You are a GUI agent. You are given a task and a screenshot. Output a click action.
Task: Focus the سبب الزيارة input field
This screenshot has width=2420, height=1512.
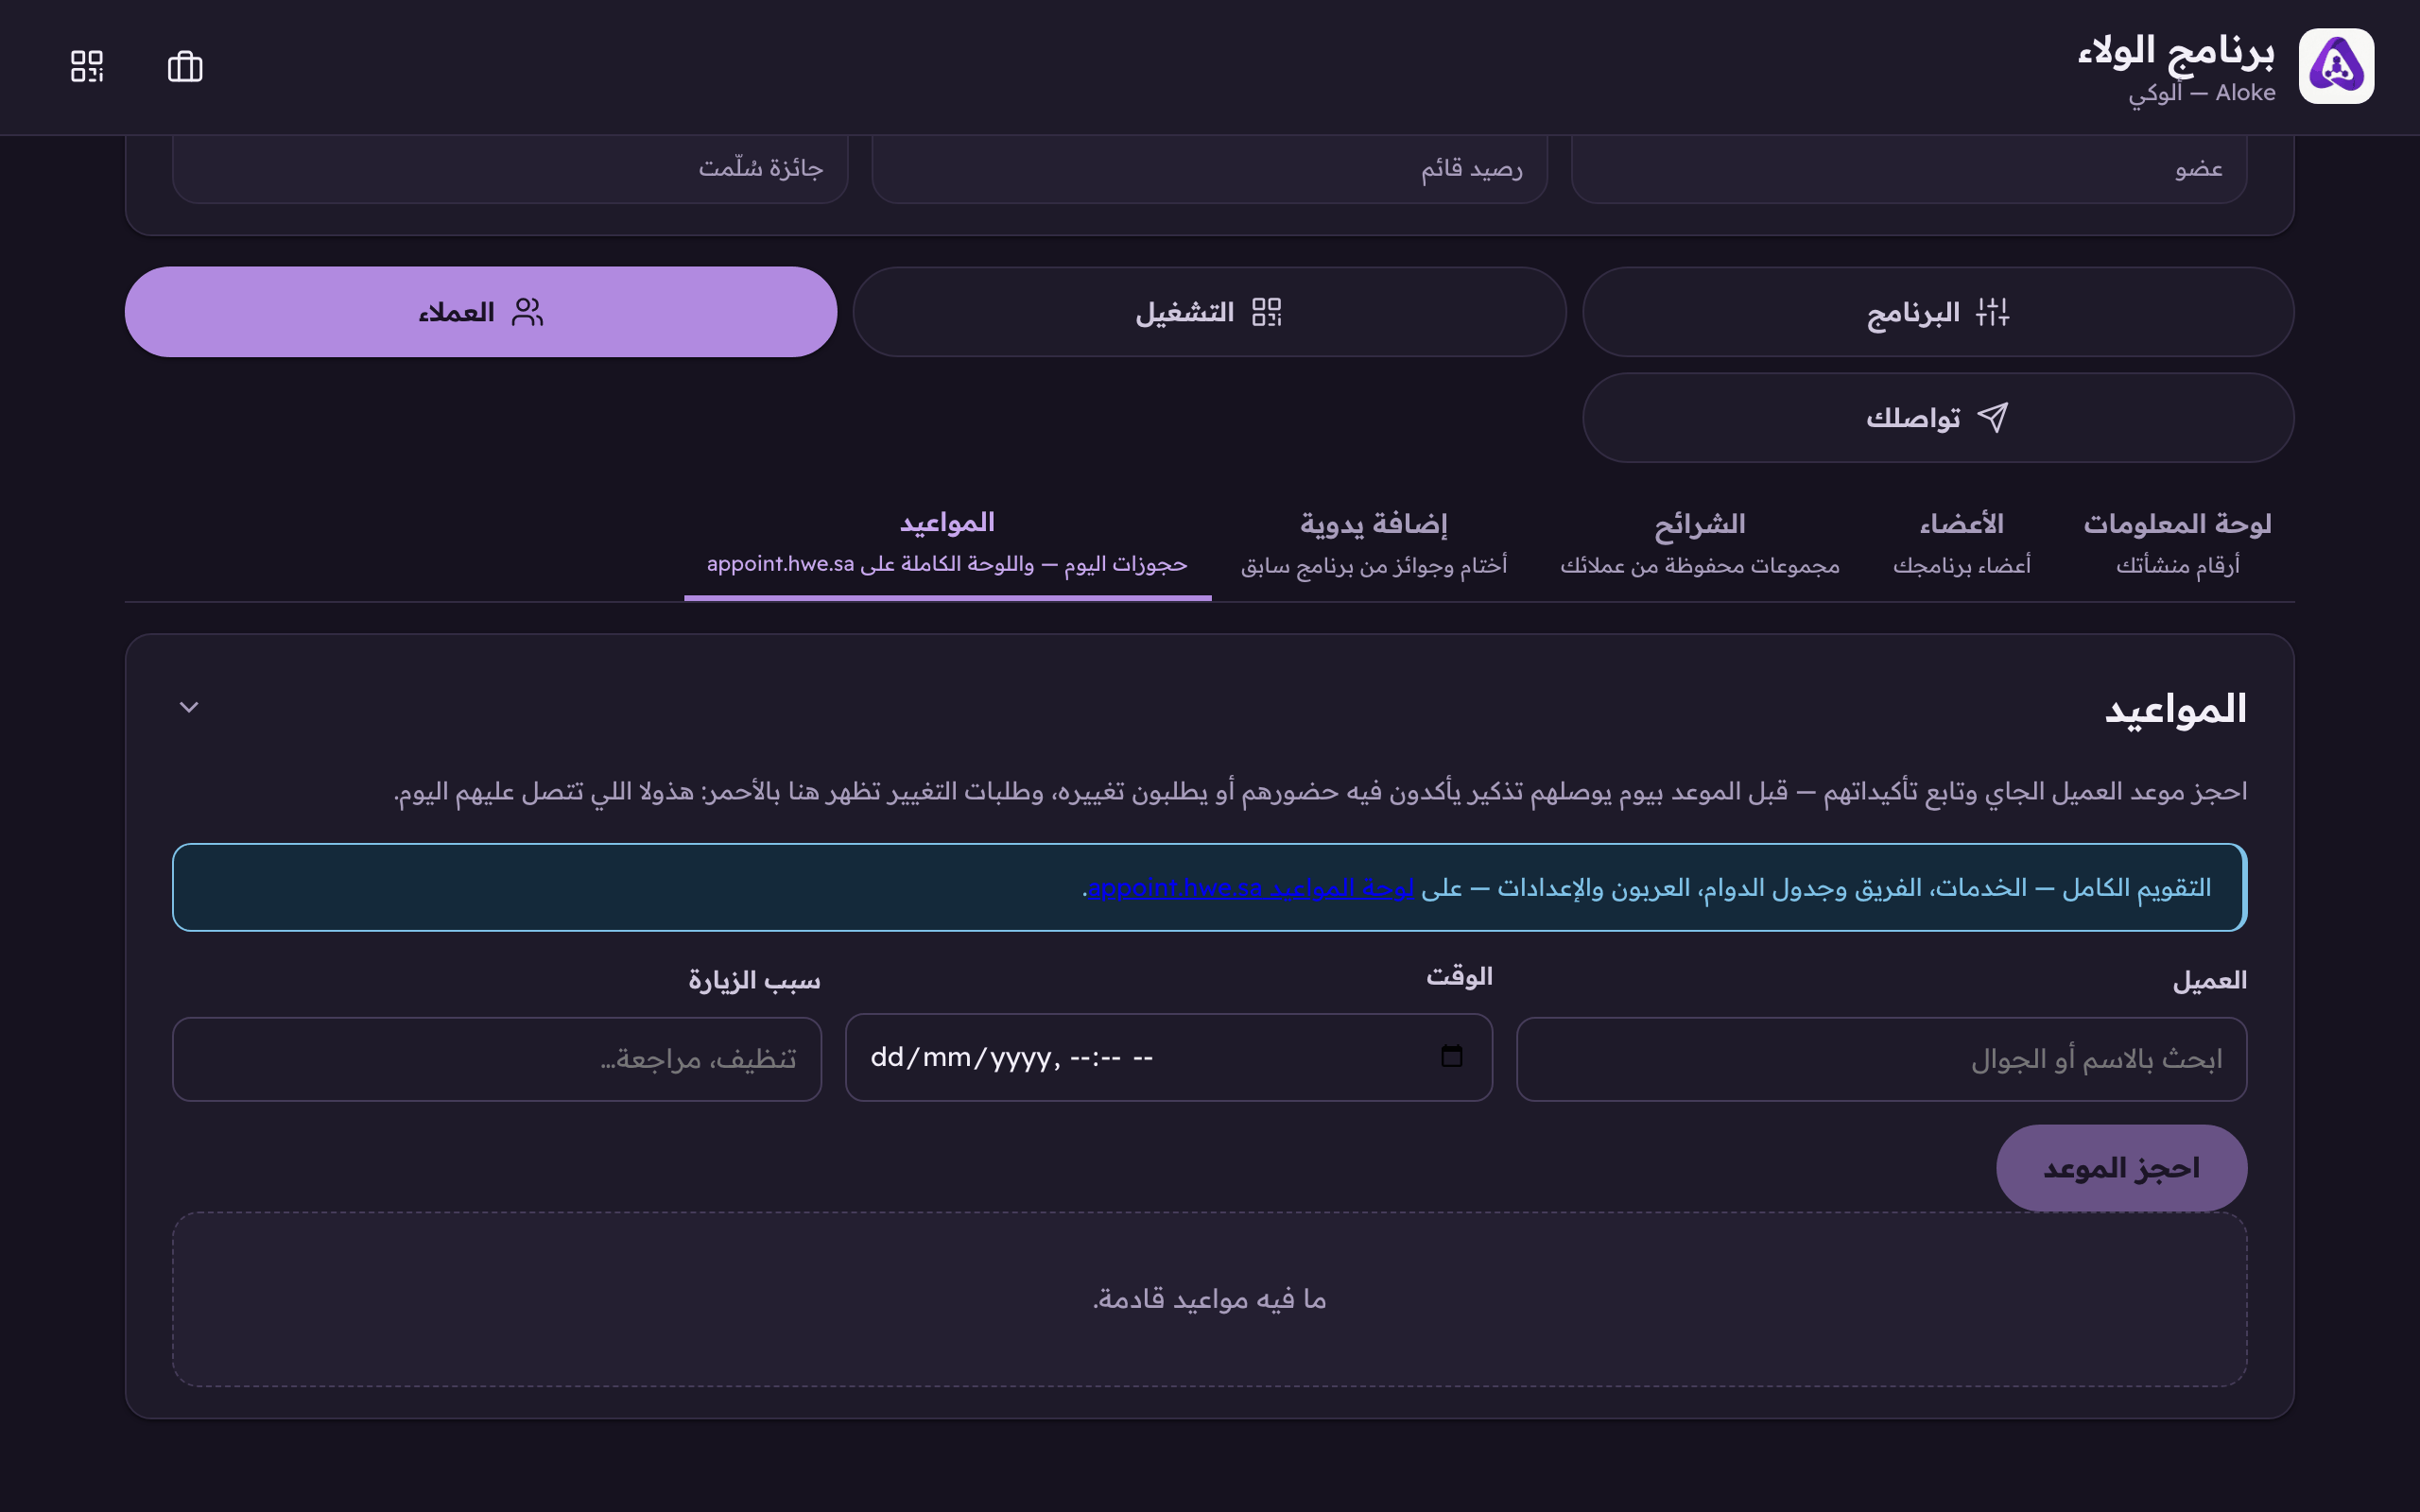(x=497, y=1059)
